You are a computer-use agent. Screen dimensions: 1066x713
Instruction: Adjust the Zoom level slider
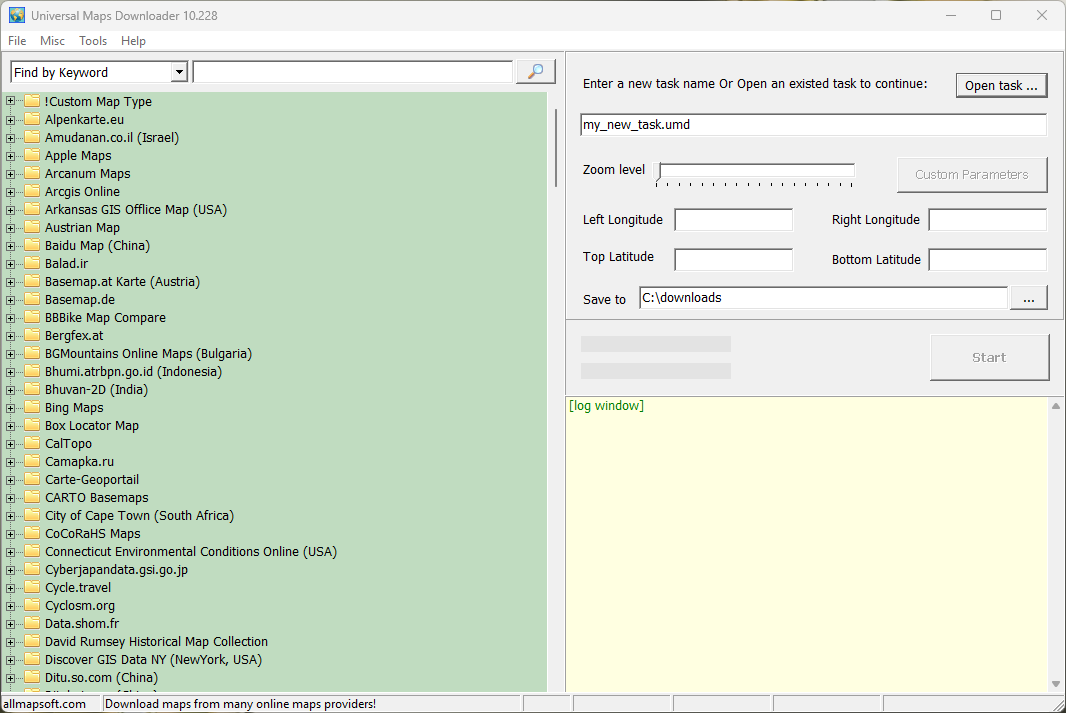tap(755, 174)
